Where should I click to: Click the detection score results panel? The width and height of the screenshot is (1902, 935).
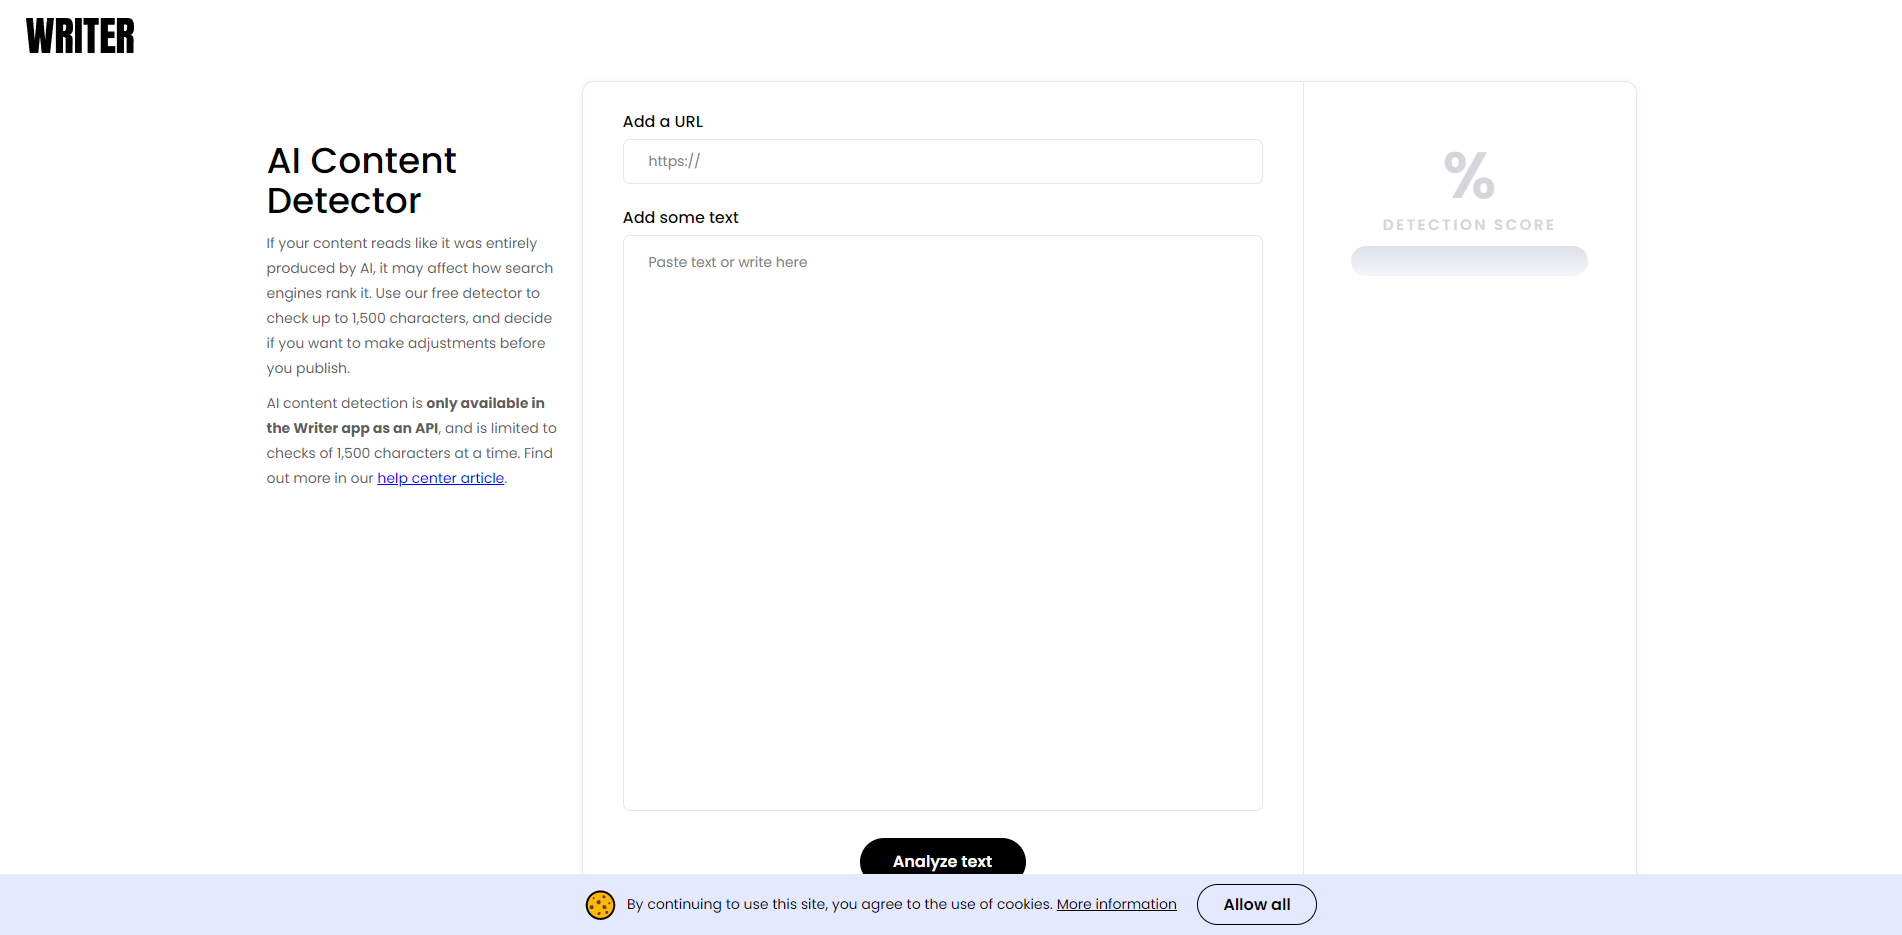tap(1468, 450)
